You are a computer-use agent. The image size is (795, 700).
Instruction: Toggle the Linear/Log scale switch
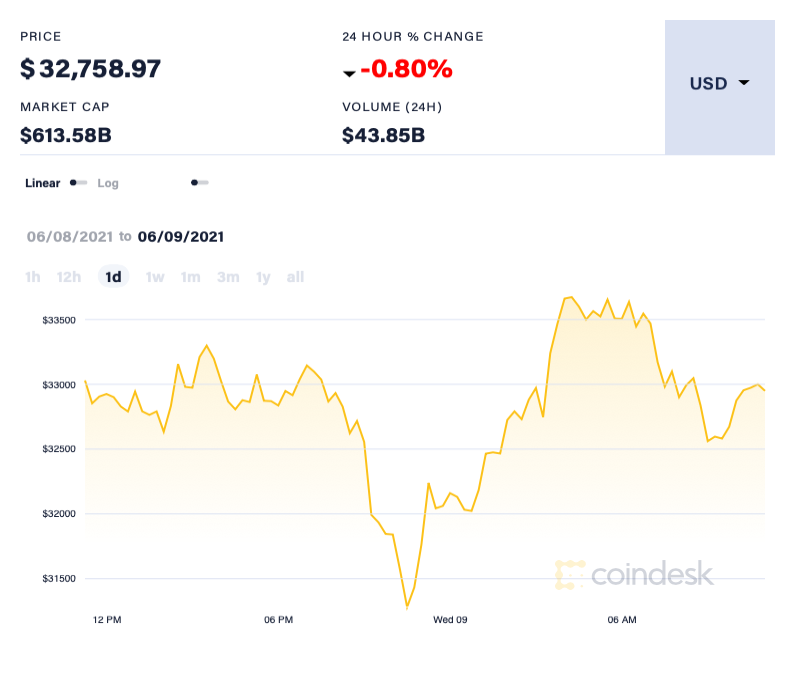pos(78,183)
